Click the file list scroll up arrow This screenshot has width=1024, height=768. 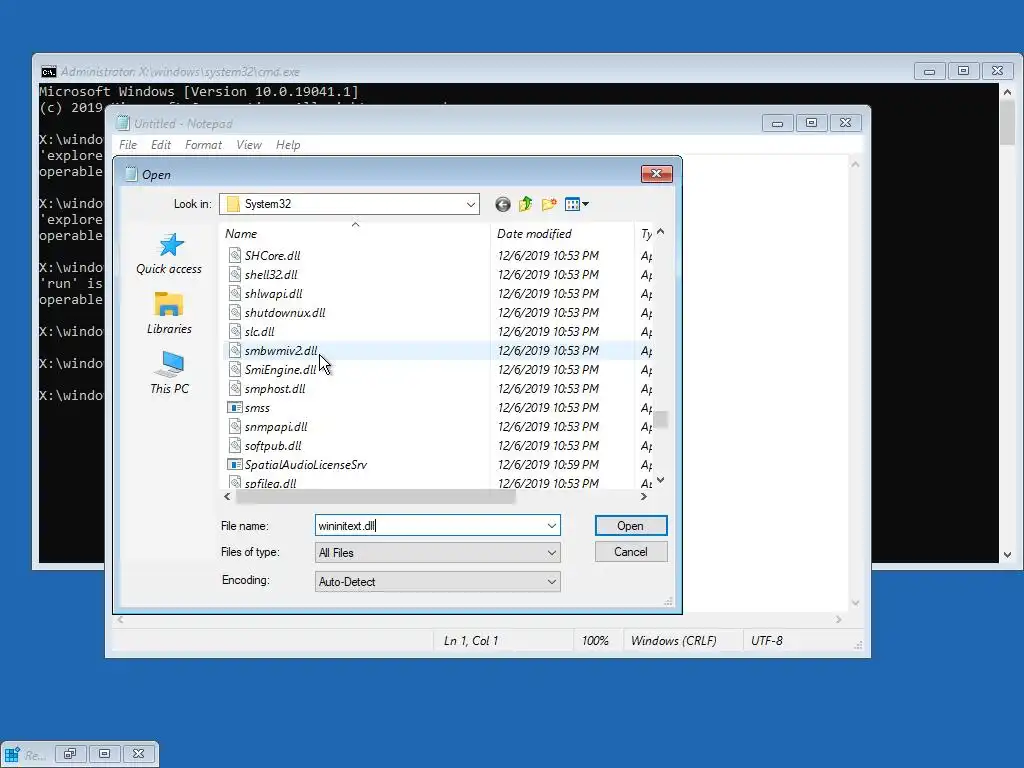661,232
